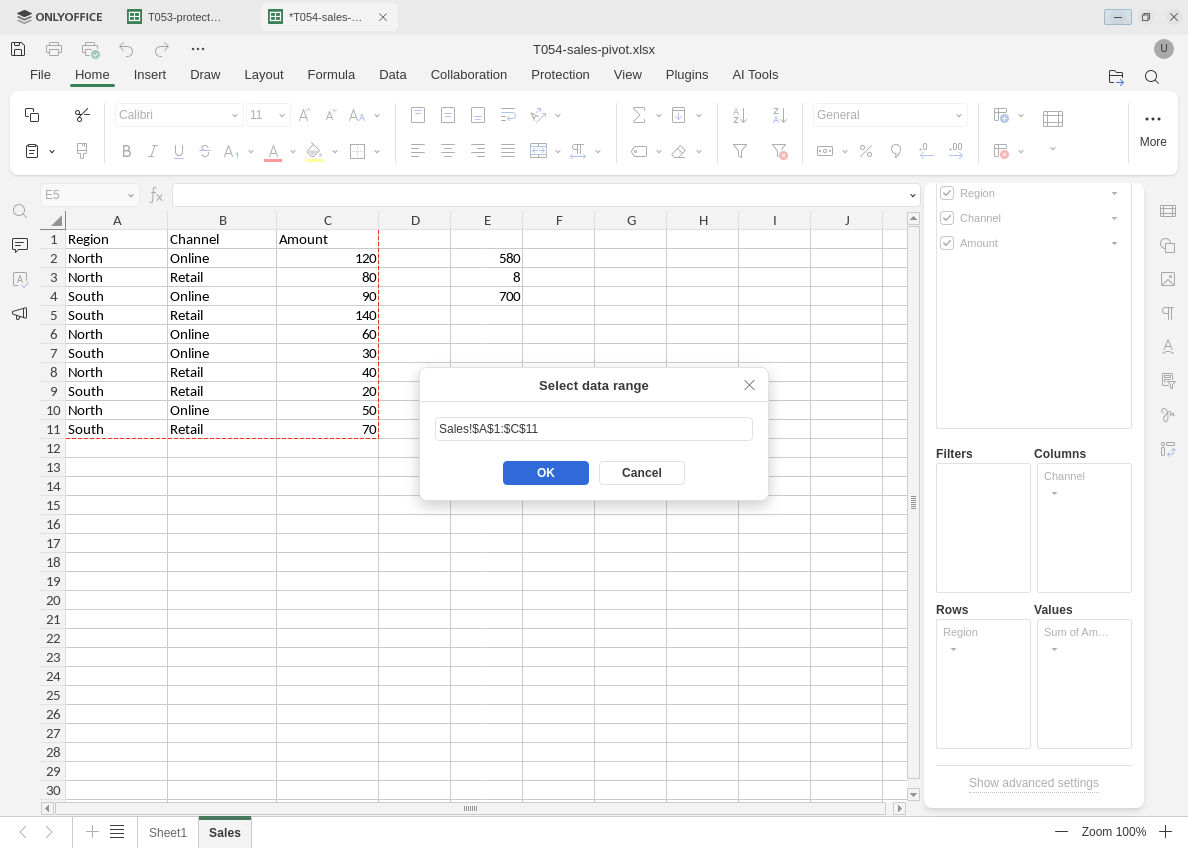Click the Copy icon in ribbon
This screenshot has height=848, width=1188.
pos(32,114)
